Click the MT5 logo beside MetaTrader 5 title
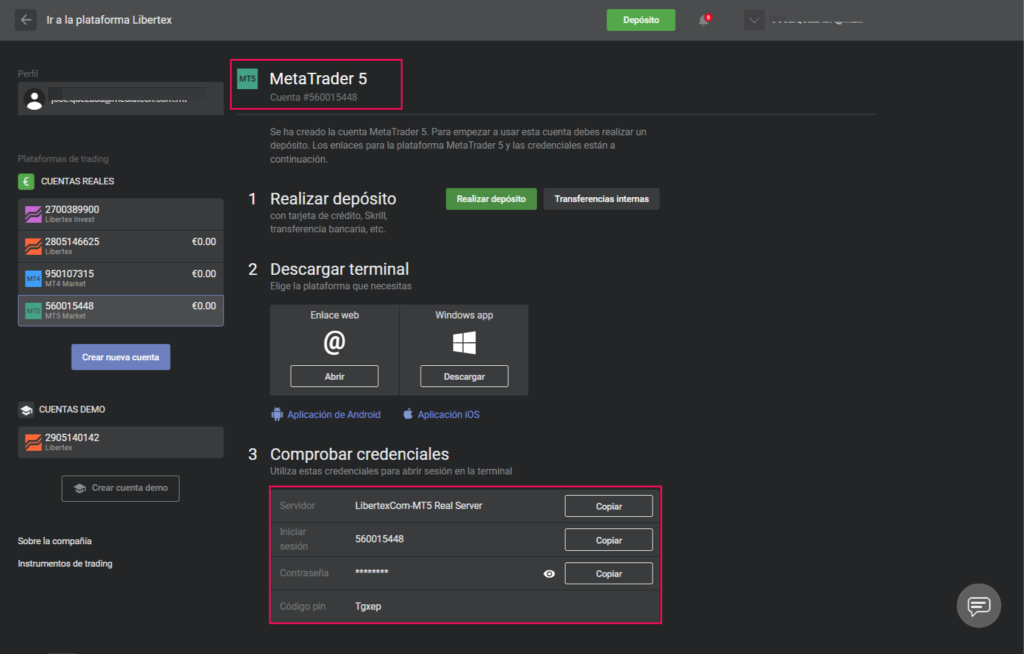 coord(247,78)
